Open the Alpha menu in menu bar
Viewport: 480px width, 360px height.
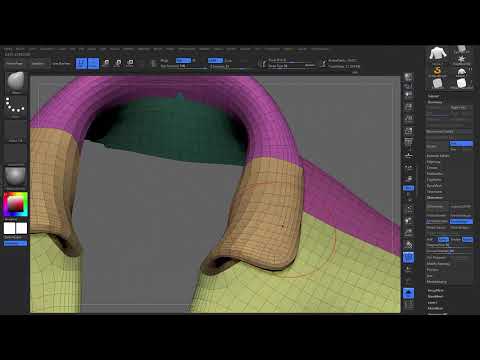point(8,49)
